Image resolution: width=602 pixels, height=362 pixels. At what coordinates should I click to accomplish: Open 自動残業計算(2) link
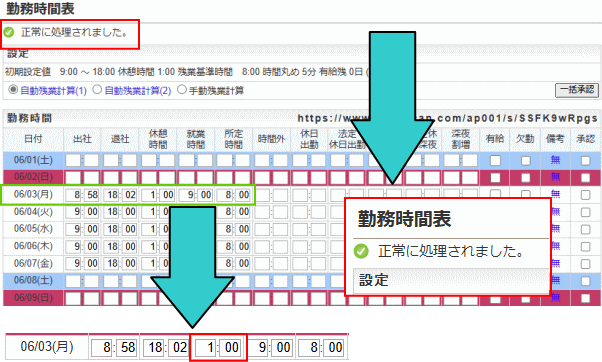point(138,91)
